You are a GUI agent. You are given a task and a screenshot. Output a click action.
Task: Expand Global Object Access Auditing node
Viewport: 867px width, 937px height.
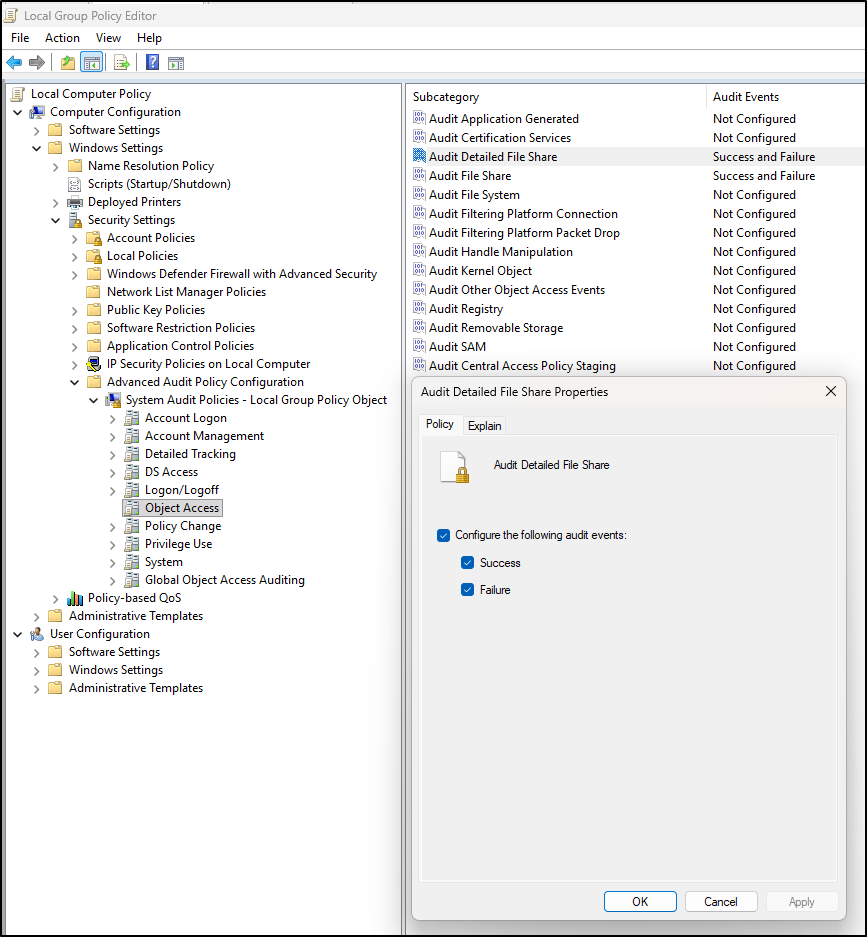pyautogui.click(x=113, y=581)
